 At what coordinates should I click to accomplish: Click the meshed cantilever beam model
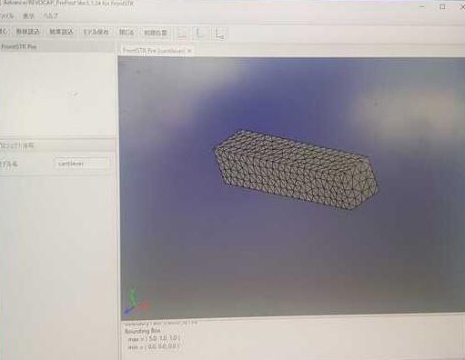tap(295, 170)
